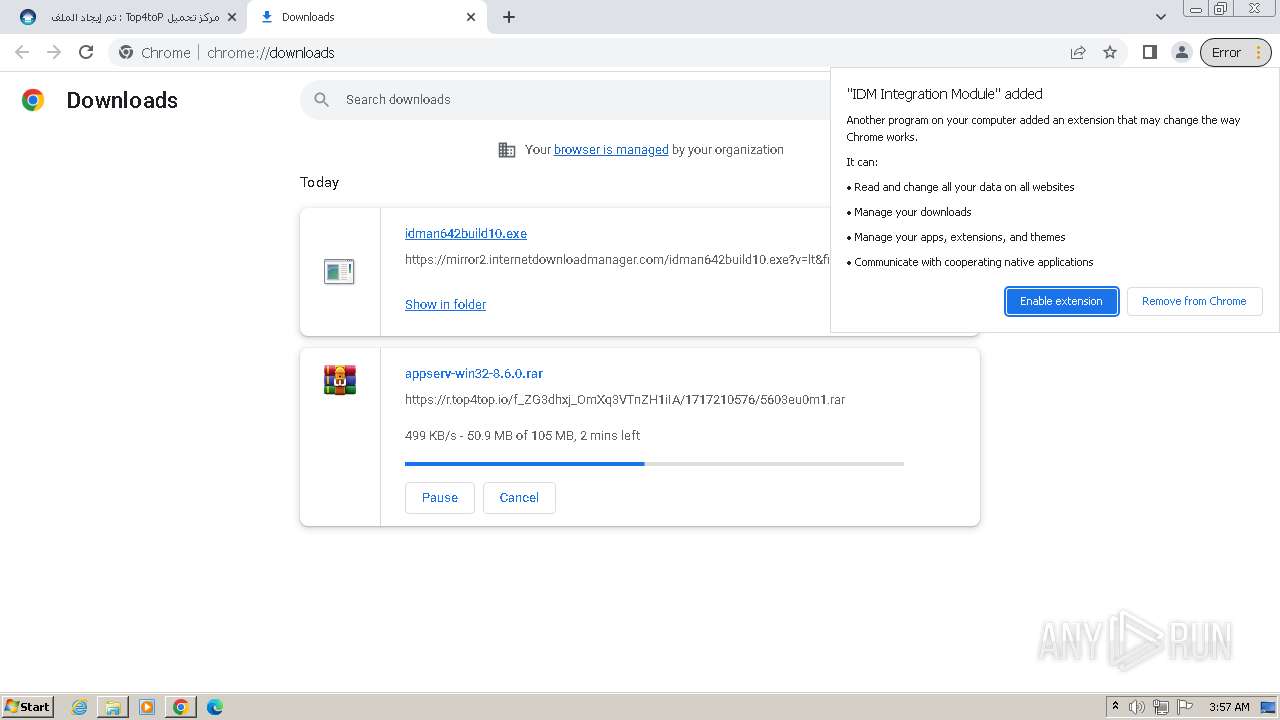The width and height of the screenshot is (1280, 720).
Task: Launch Internet Explorer from the taskbar
Action: (80, 707)
